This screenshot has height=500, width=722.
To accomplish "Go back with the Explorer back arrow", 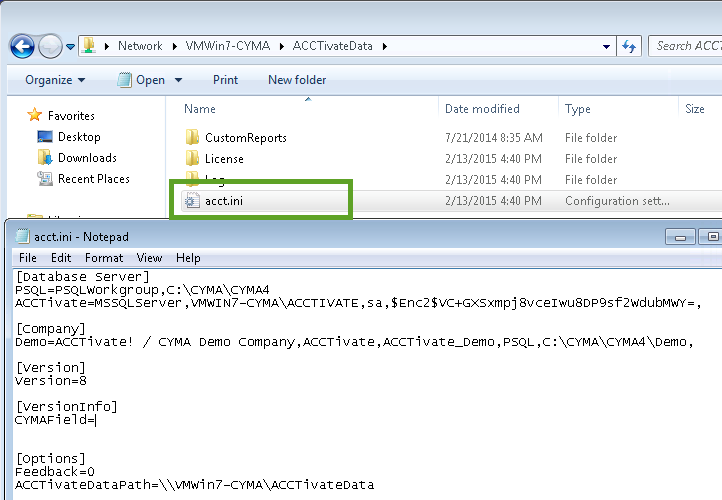I will (x=22, y=46).
